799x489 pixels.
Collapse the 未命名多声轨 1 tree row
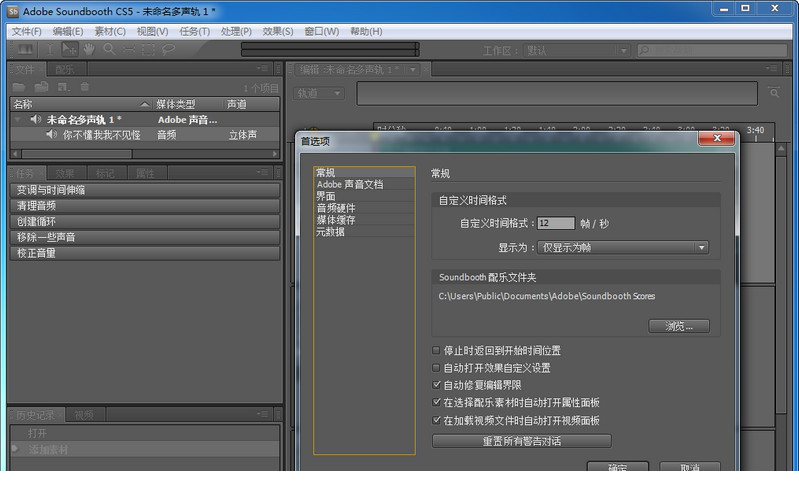tap(18, 120)
